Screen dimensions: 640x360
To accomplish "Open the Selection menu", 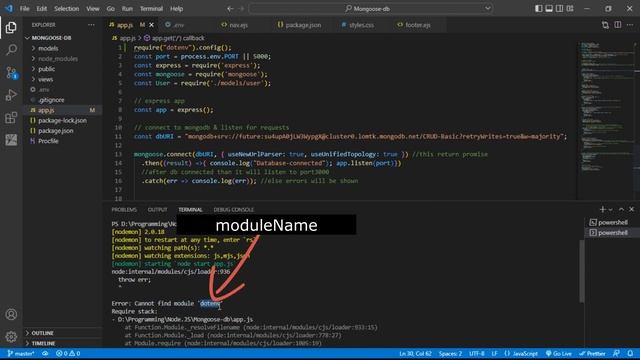I will coord(67,9).
